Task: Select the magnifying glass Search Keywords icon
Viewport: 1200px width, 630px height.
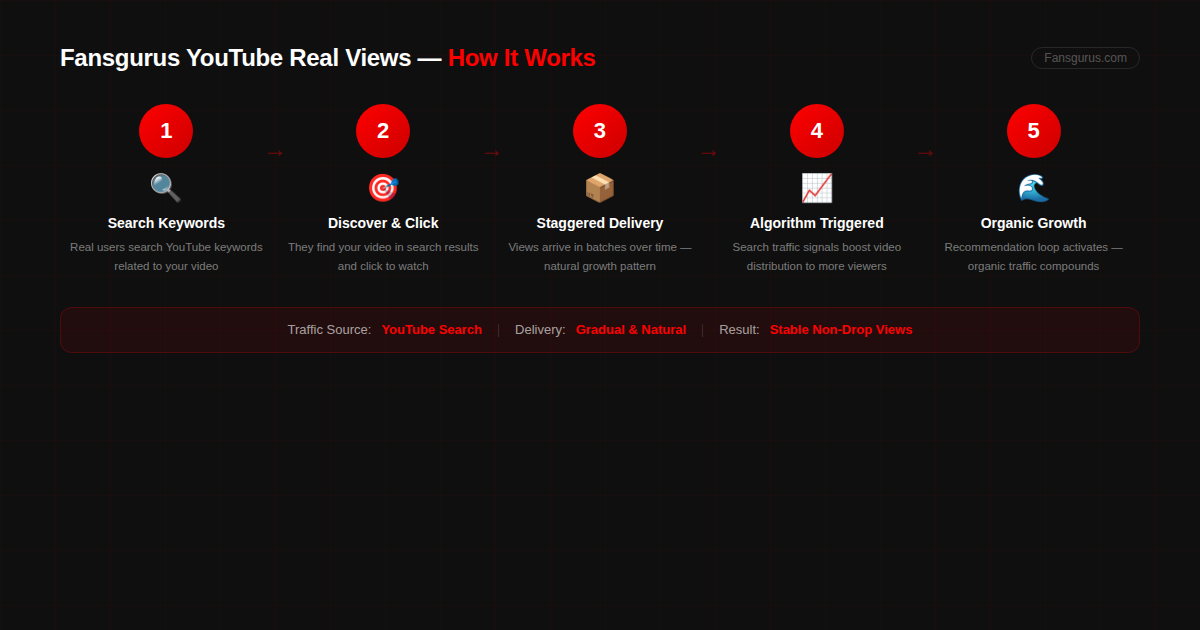Action: 166,188
